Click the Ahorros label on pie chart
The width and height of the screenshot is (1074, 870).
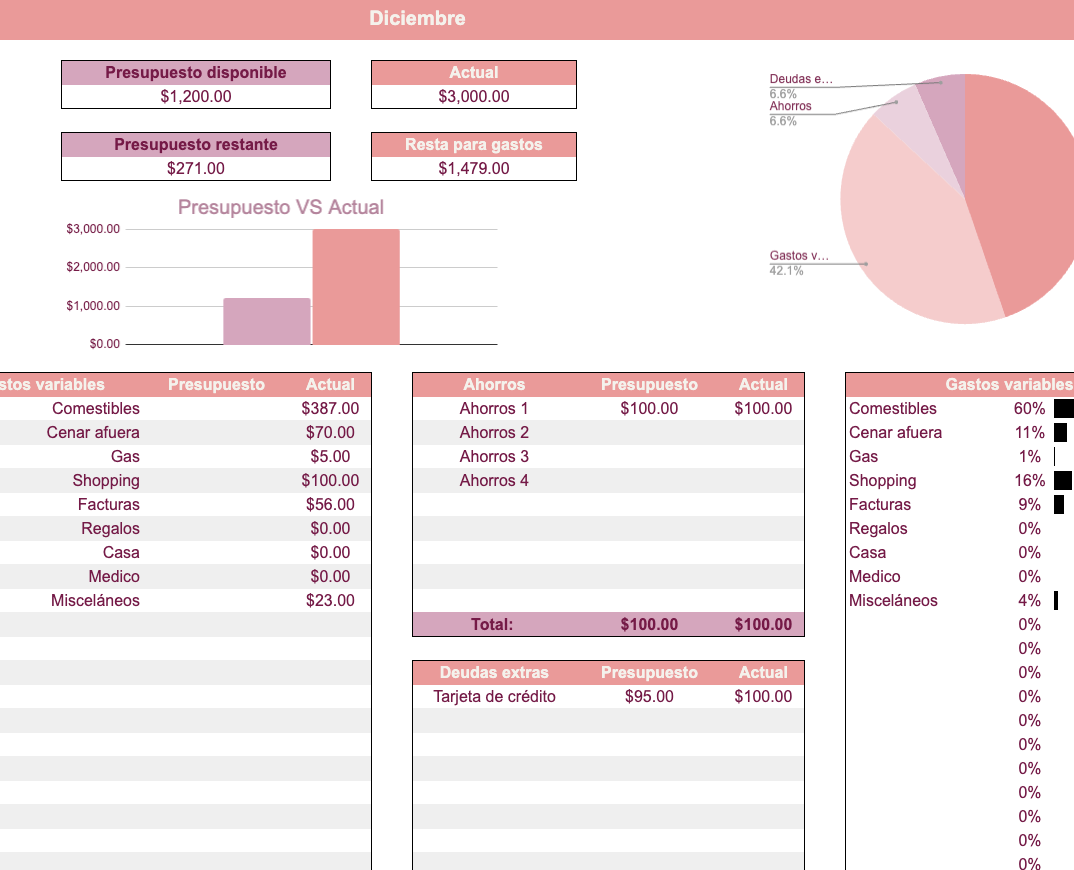791,106
